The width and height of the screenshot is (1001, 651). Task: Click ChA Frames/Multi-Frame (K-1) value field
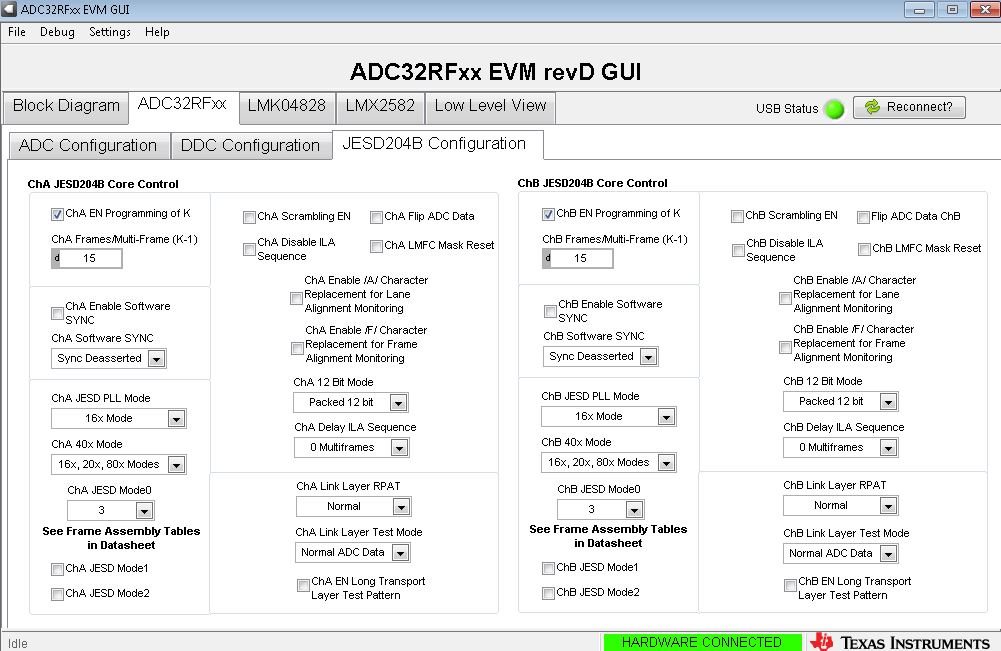[91, 258]
